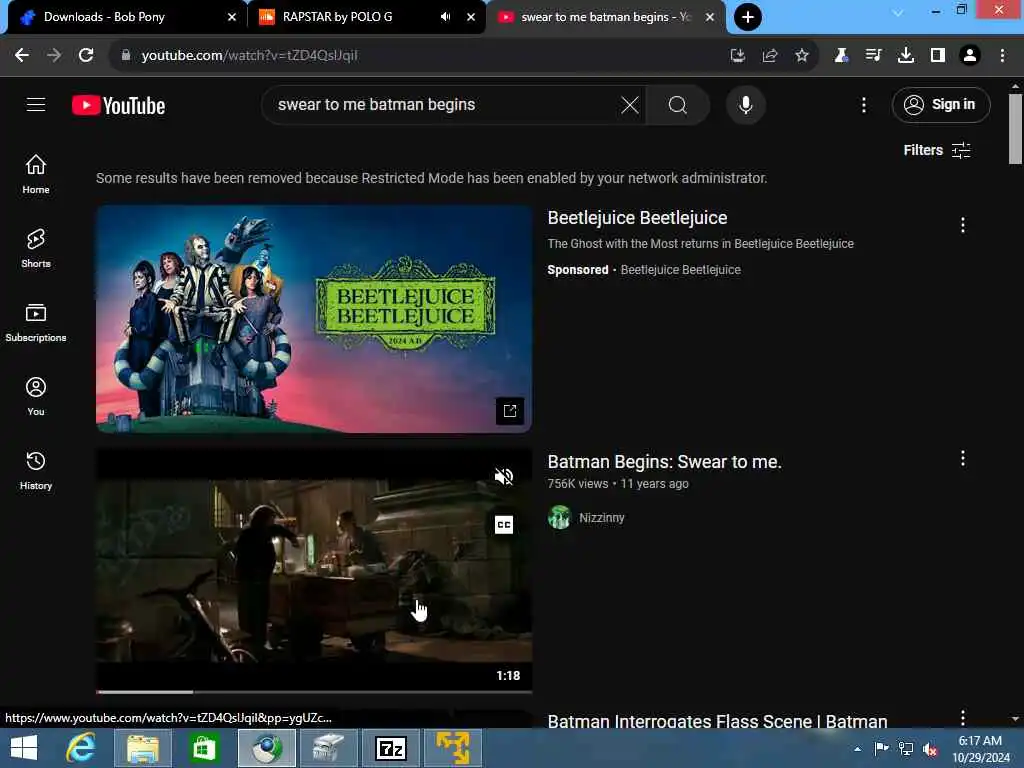Toggle captions on the Batman Begins preview
The image size is (1024, 768).
coord(504,524)
